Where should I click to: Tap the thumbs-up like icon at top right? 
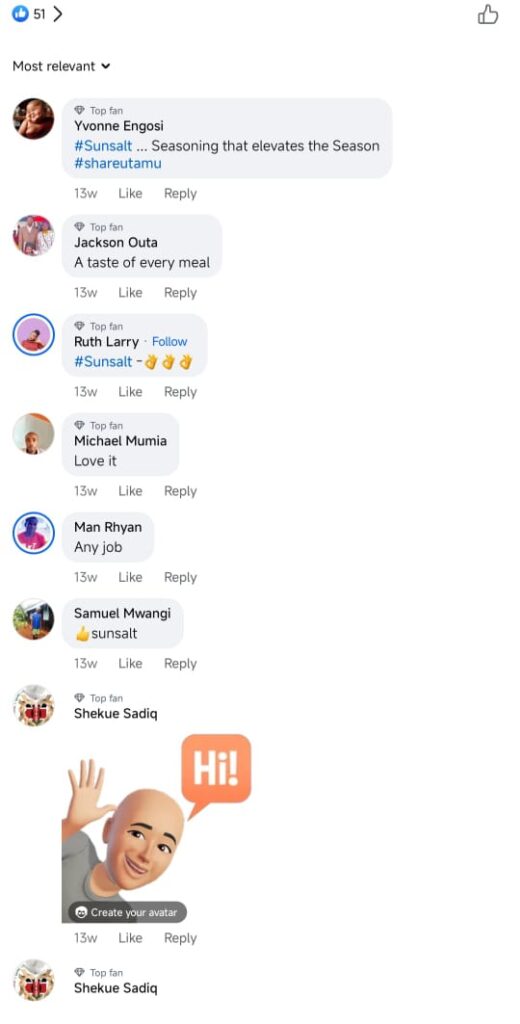coord(487,14)
